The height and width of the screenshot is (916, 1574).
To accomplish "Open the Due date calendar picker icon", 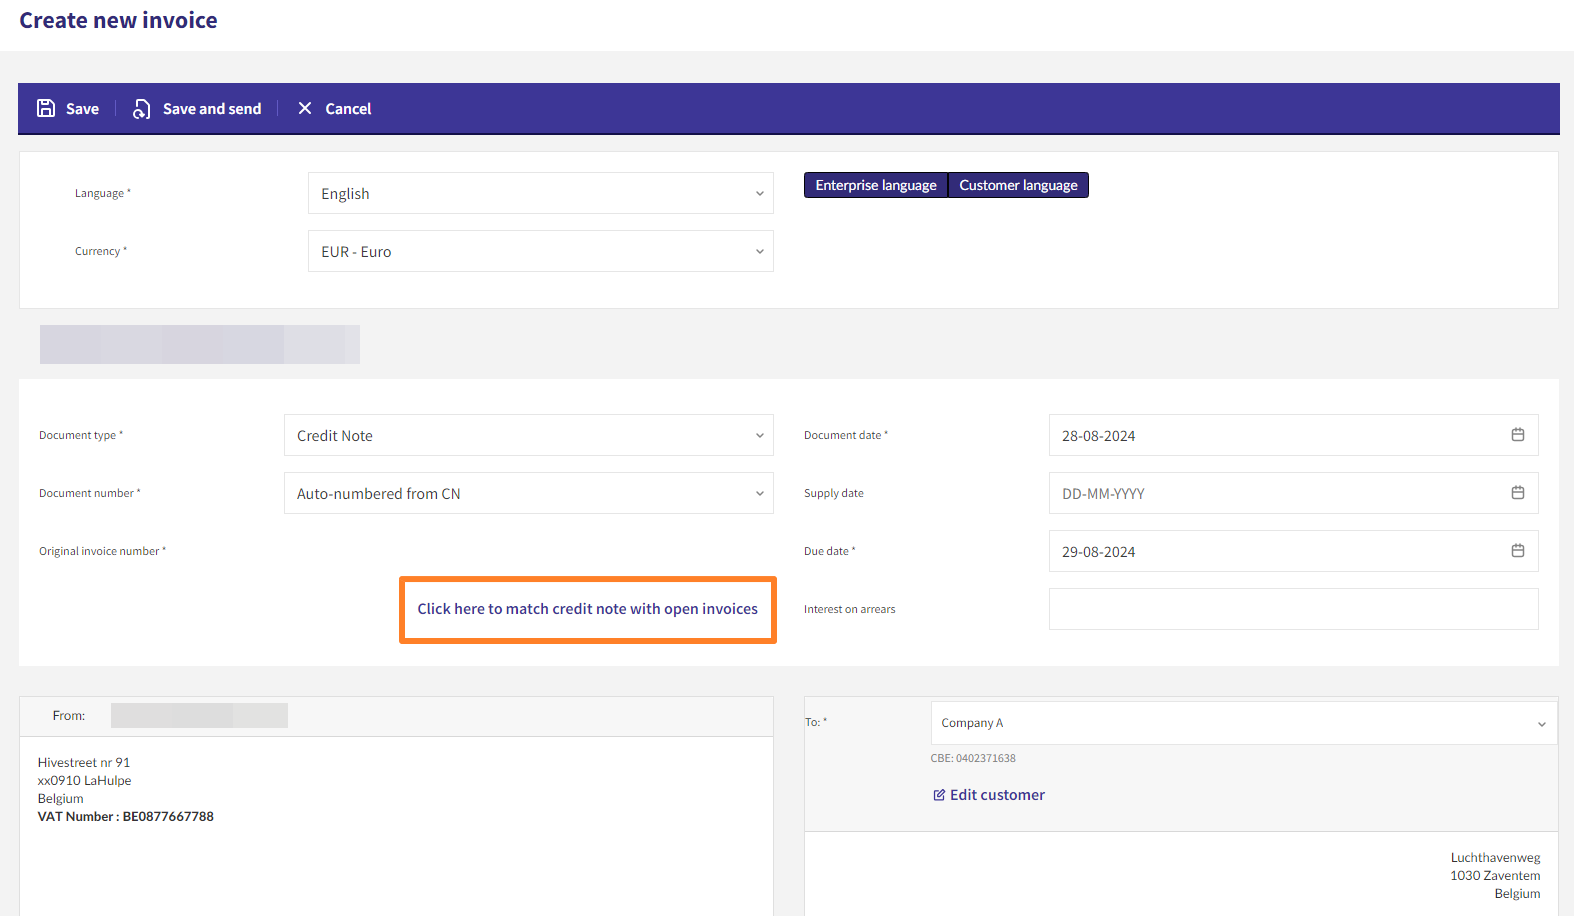I will pos(1518,551).
